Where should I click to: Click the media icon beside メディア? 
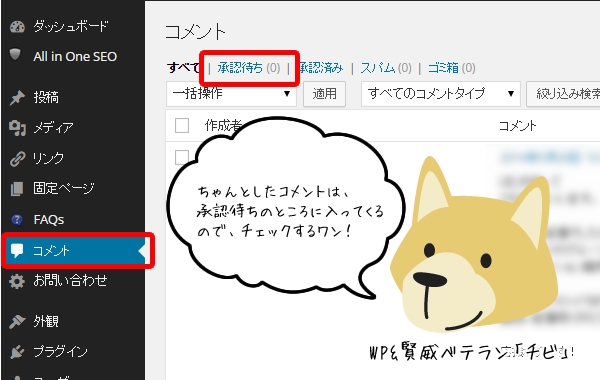17,128
